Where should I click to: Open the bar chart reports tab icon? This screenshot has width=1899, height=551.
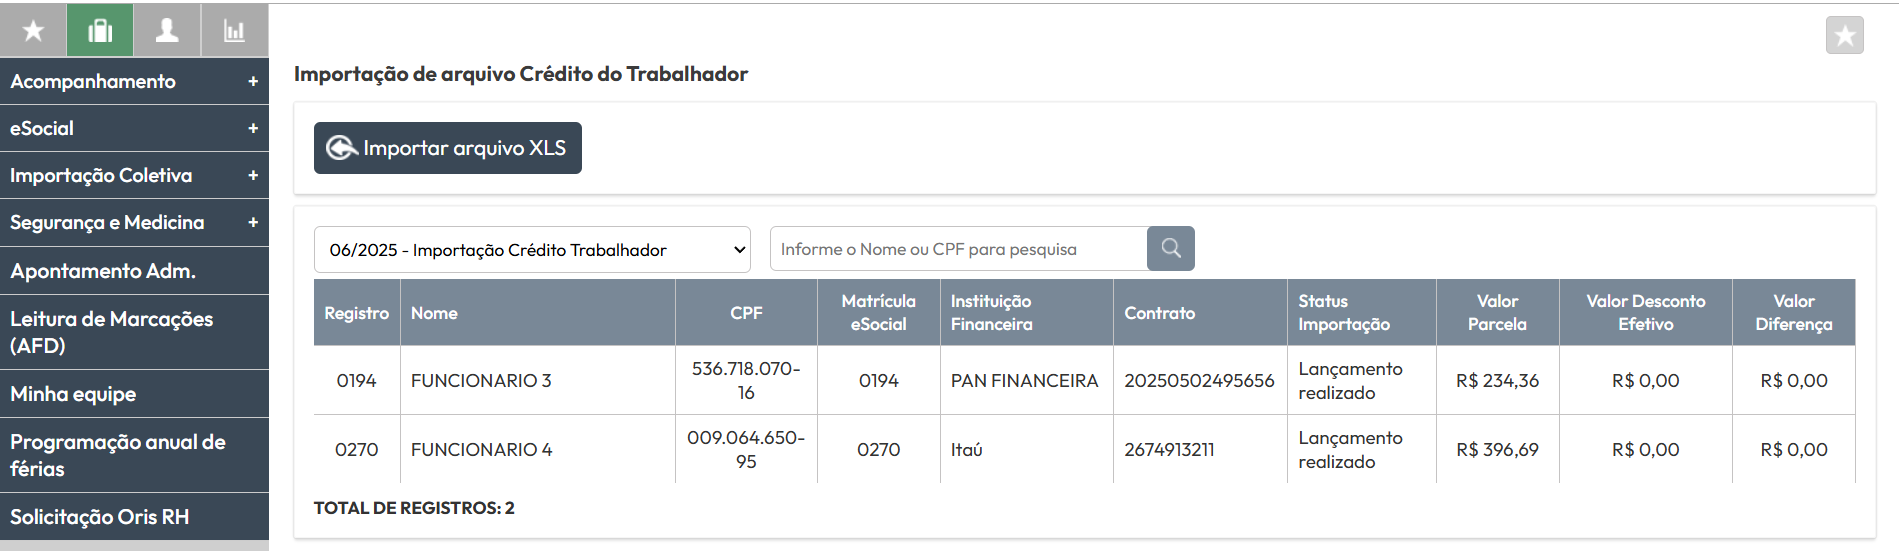coord(235,30)
